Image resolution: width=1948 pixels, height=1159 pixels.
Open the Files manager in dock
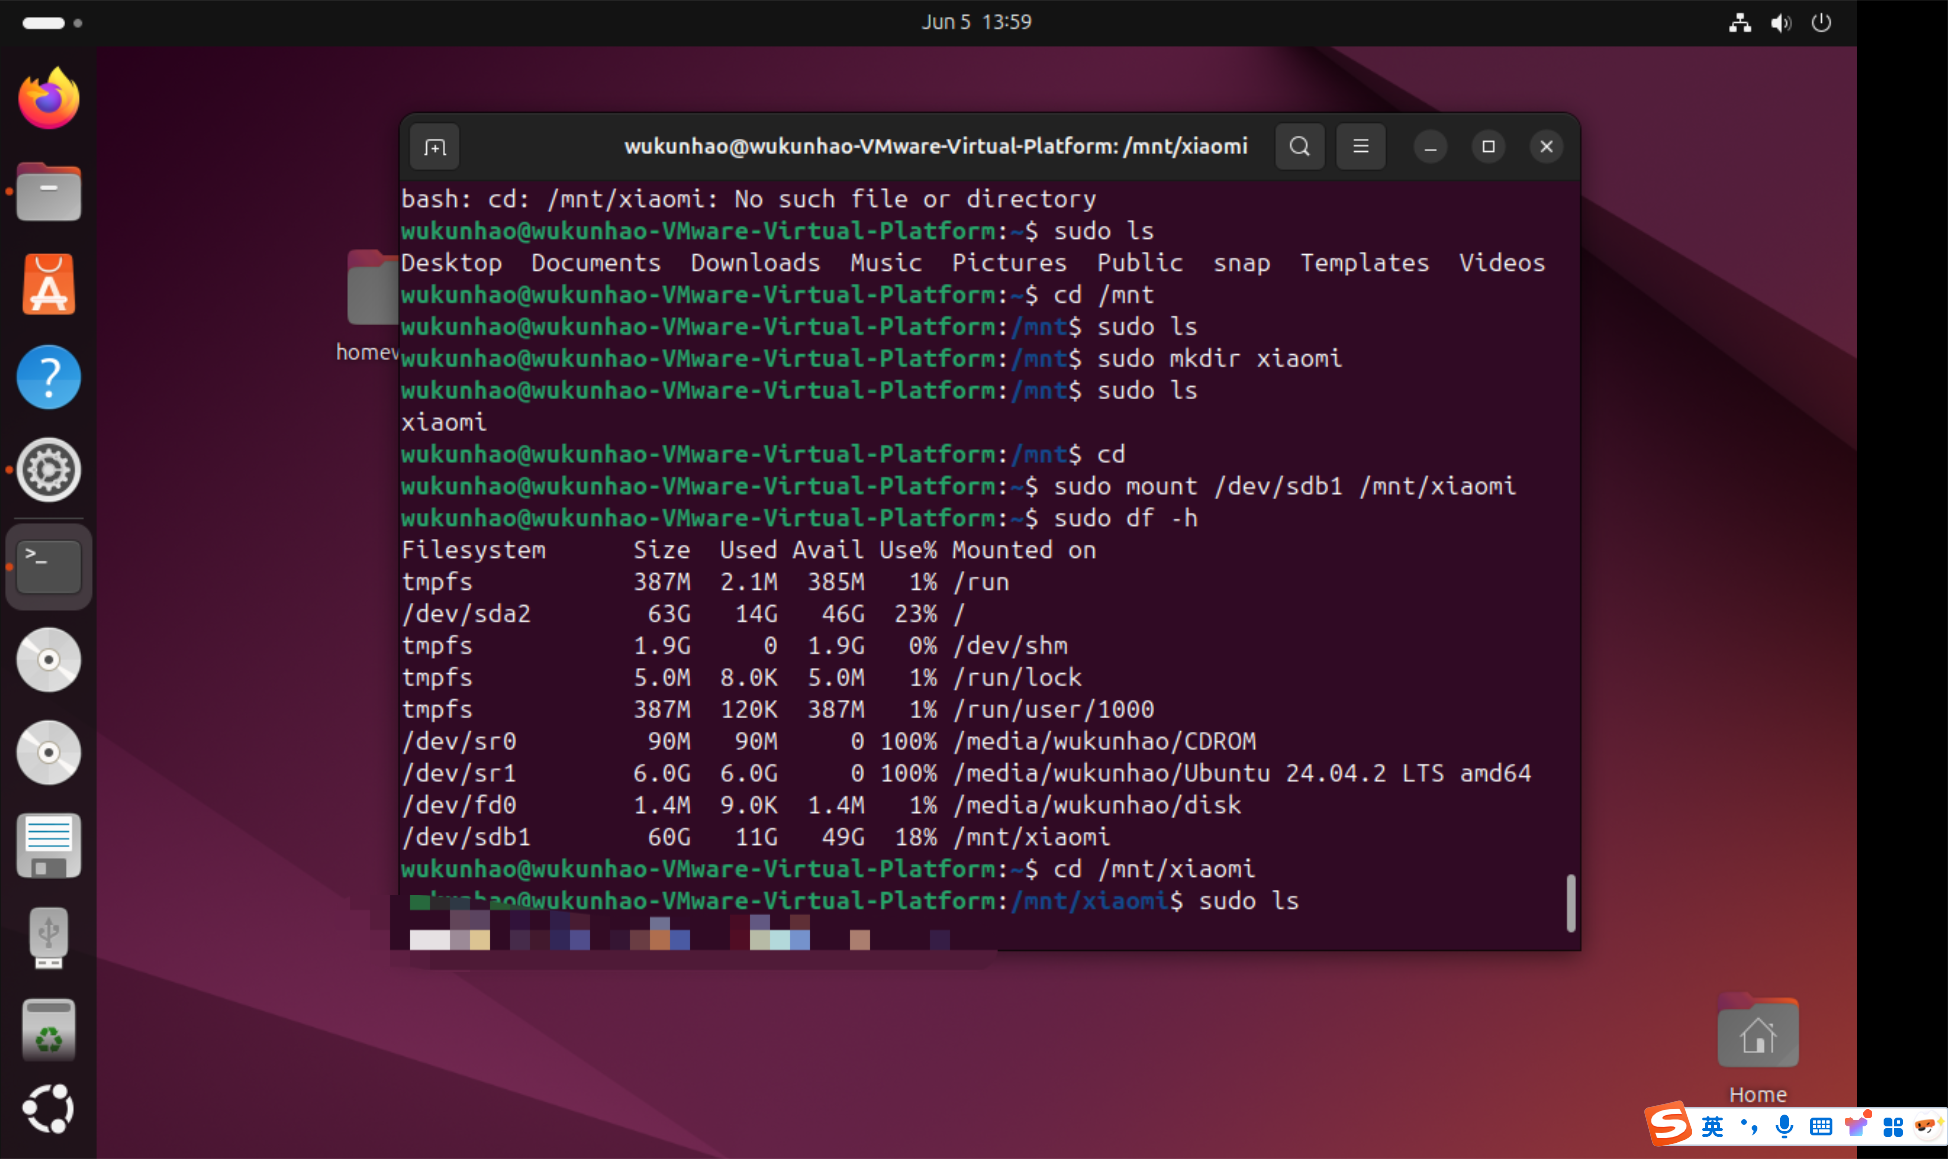pyautogui.click(x=48, y=191)
